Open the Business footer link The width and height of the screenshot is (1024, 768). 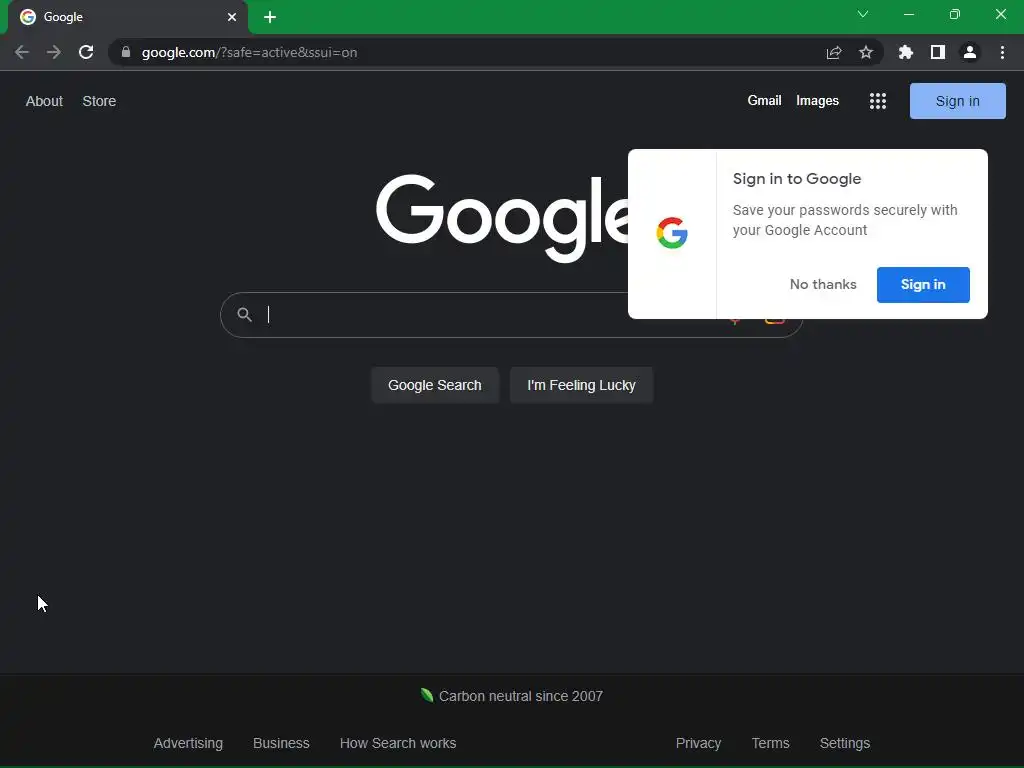[x=281, y=743]
